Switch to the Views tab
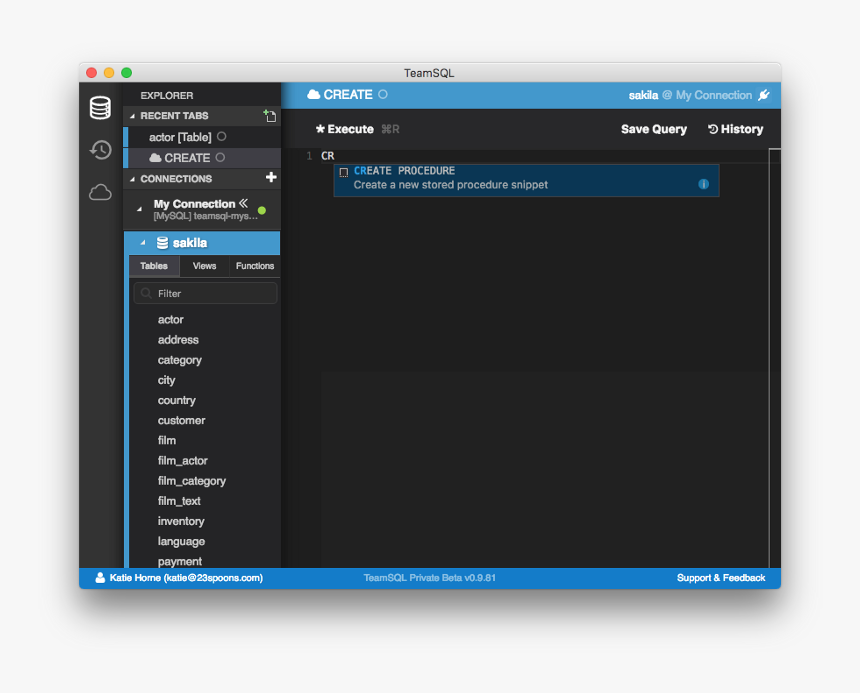The image size is (860, 693). [204, 266]
